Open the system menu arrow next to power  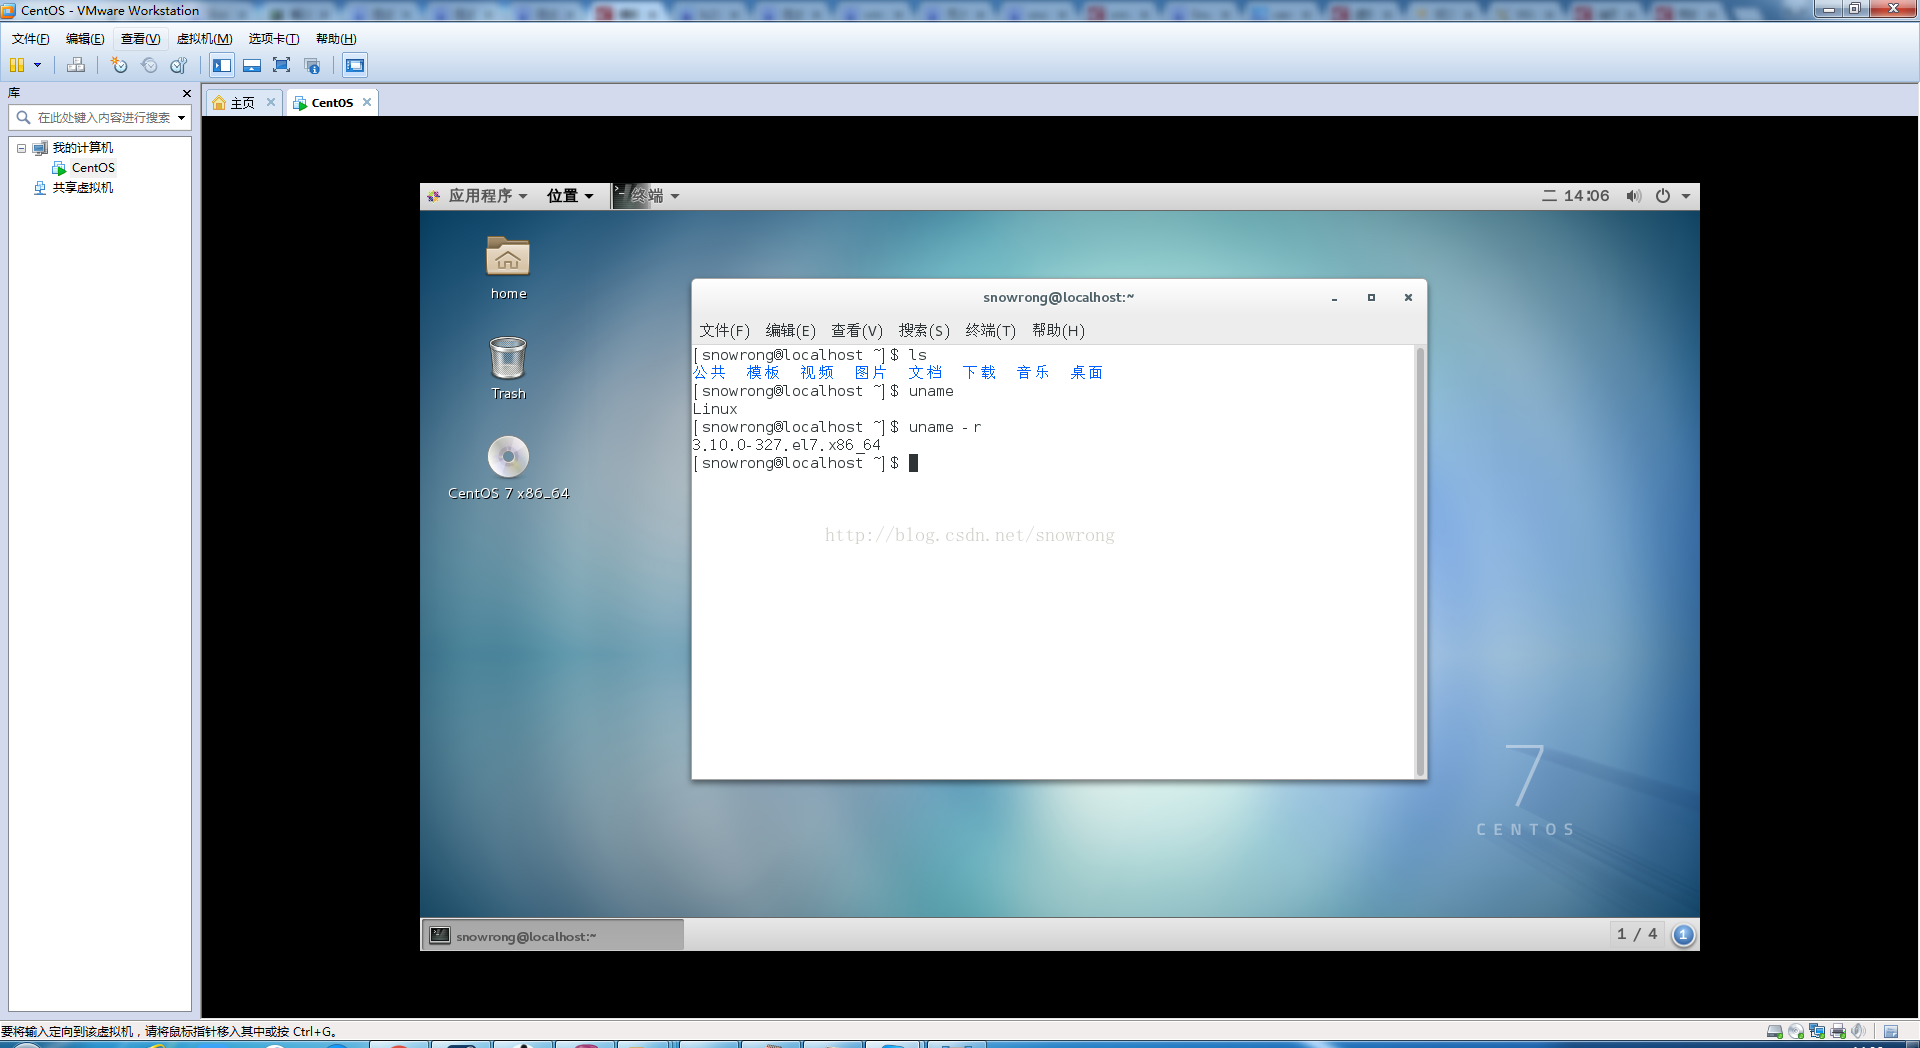(x=1686, y=196)
